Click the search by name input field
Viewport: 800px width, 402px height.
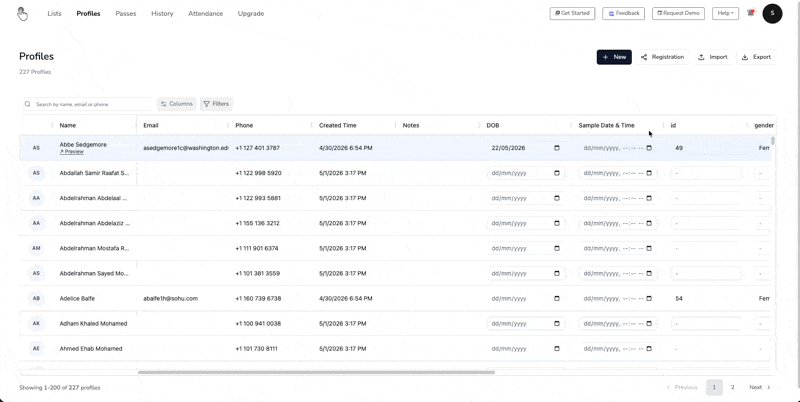(x=92, y=104)
